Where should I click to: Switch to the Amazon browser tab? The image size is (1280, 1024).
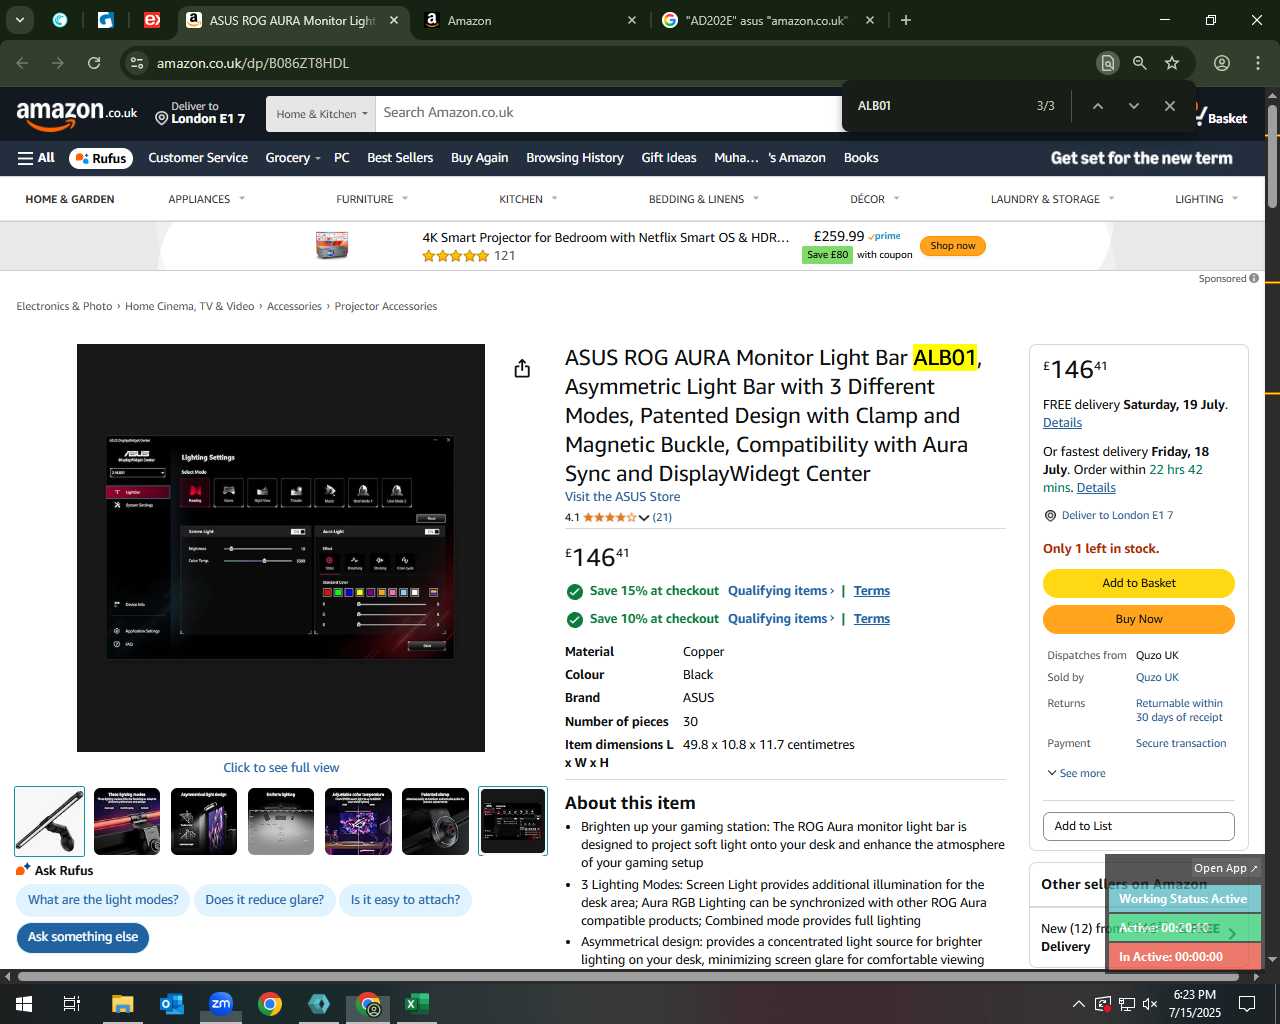pyautogui.click(x=530, y=20)
